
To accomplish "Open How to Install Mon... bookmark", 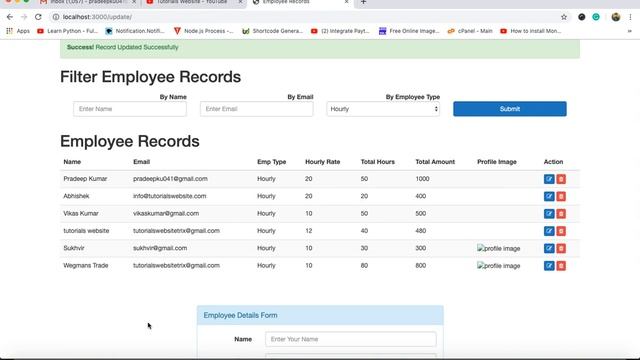I will click(x=531, y=31).
